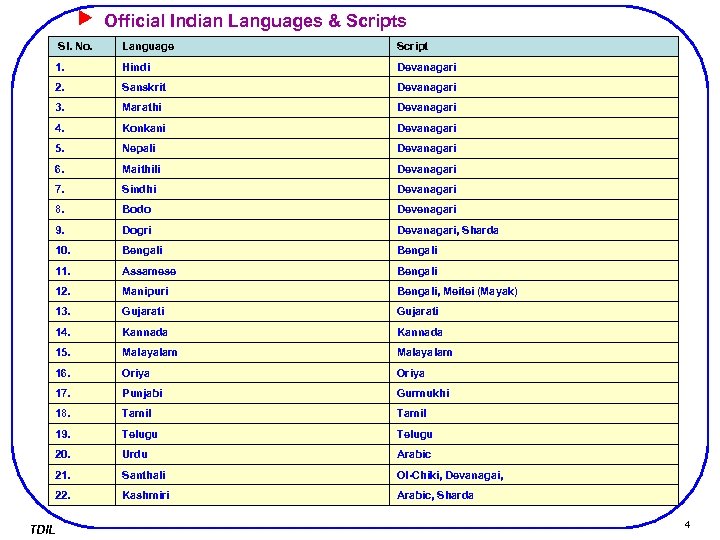Click the Devanagari script cell for Sindhi

point(534,189)
